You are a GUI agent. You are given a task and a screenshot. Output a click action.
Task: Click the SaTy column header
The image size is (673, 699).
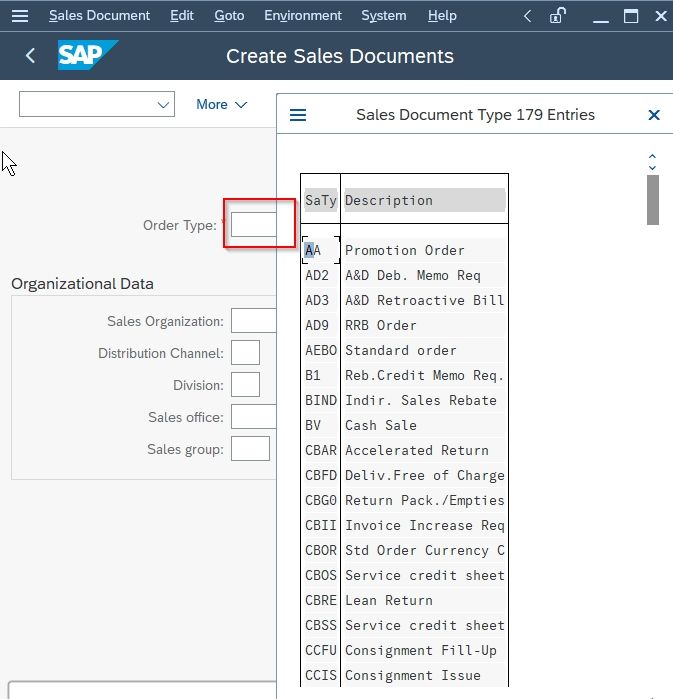click(320, 201)
